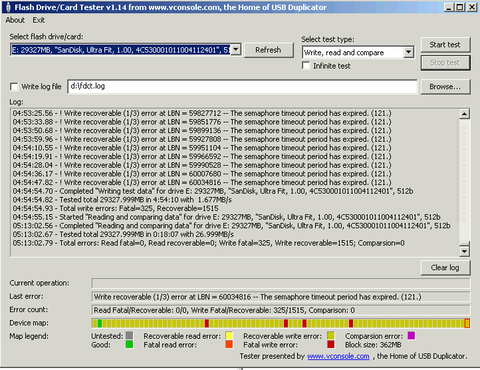Open the About menu
480x370 pixels.
point(15,20)
